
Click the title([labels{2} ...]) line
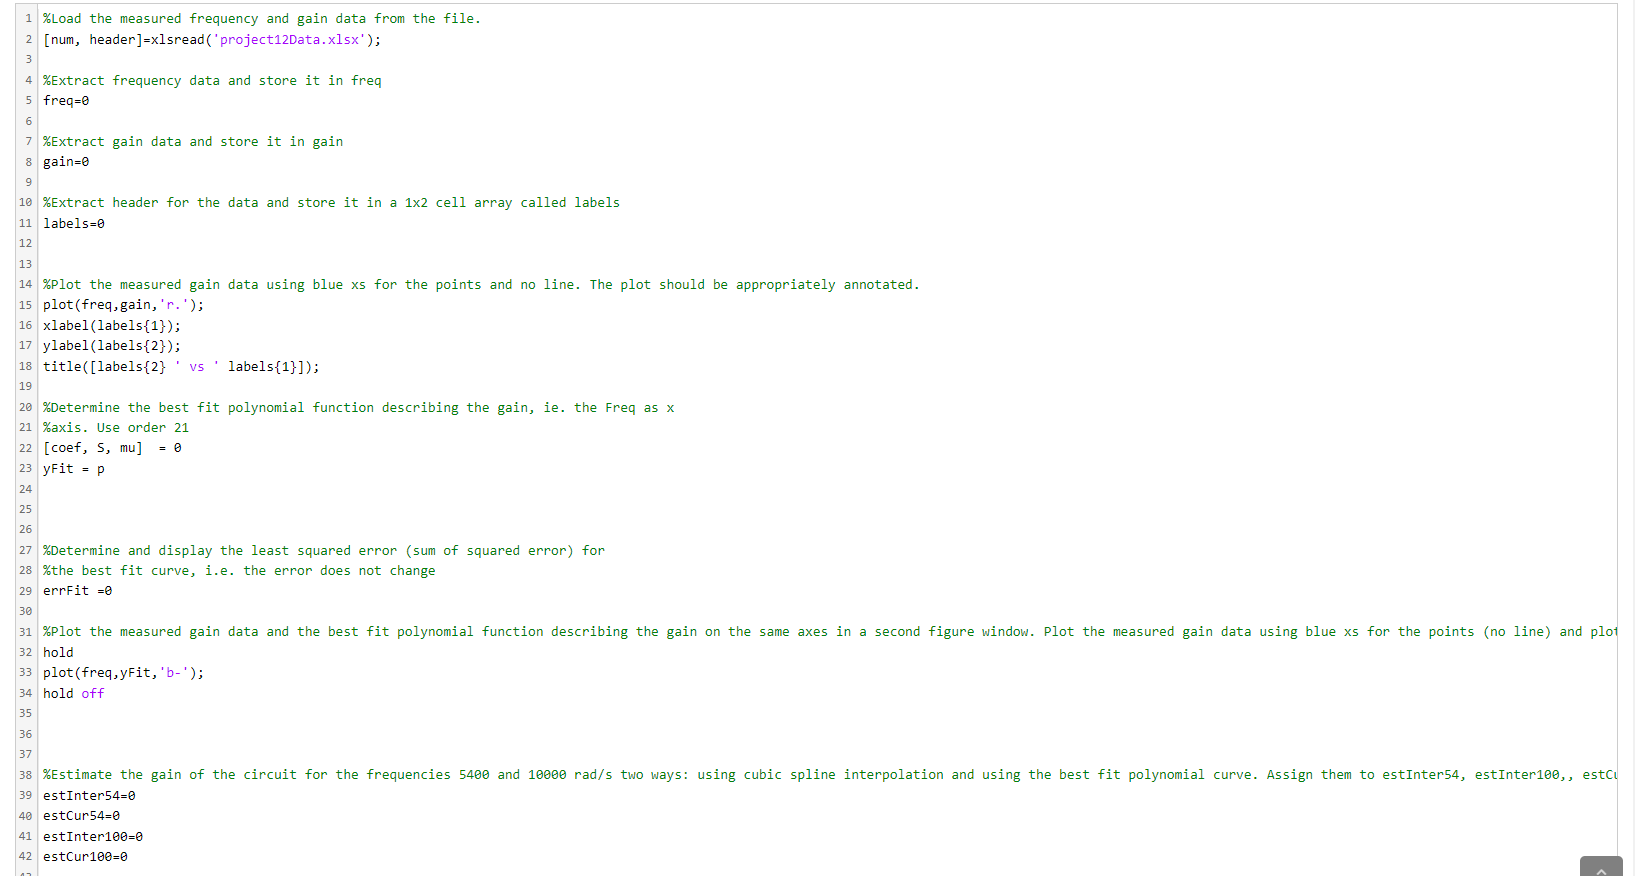click(x=181, y=367)
